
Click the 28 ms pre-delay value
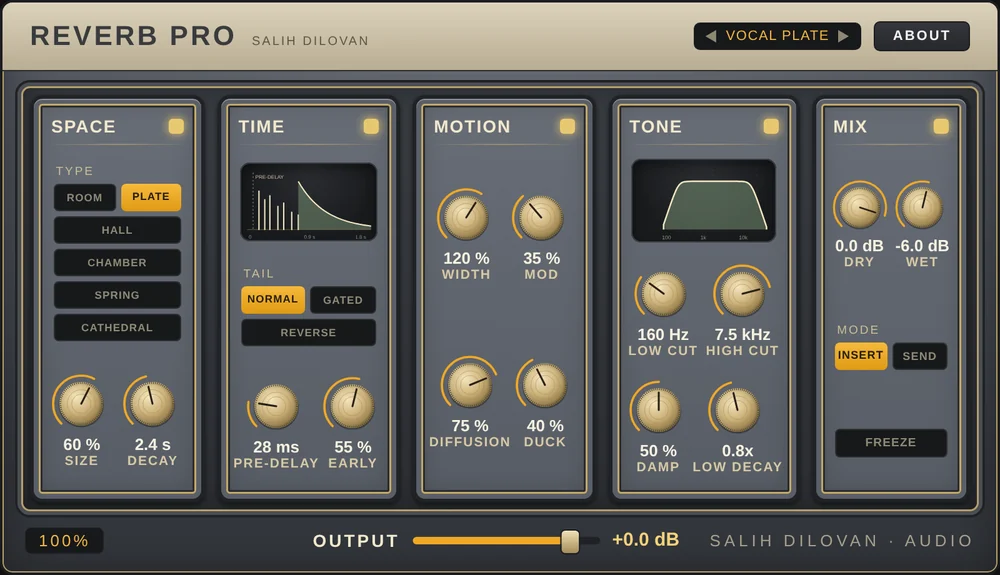pos(276,447)
